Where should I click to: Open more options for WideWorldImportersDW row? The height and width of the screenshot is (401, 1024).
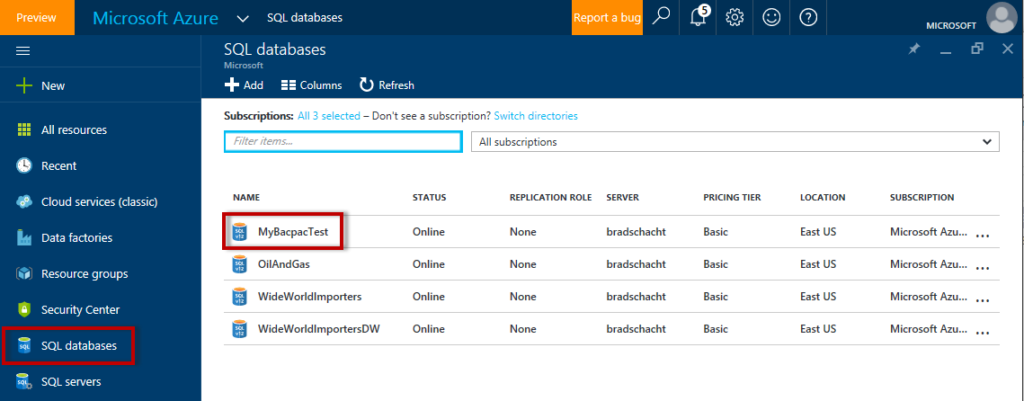pos(982,332)
